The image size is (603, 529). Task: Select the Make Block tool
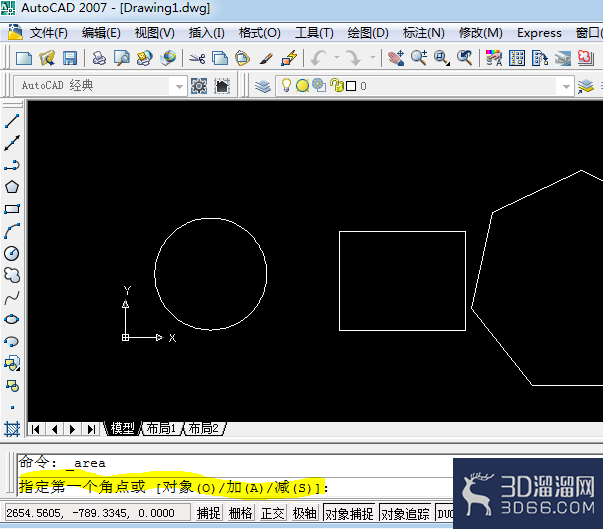click(x=12, y=386)
